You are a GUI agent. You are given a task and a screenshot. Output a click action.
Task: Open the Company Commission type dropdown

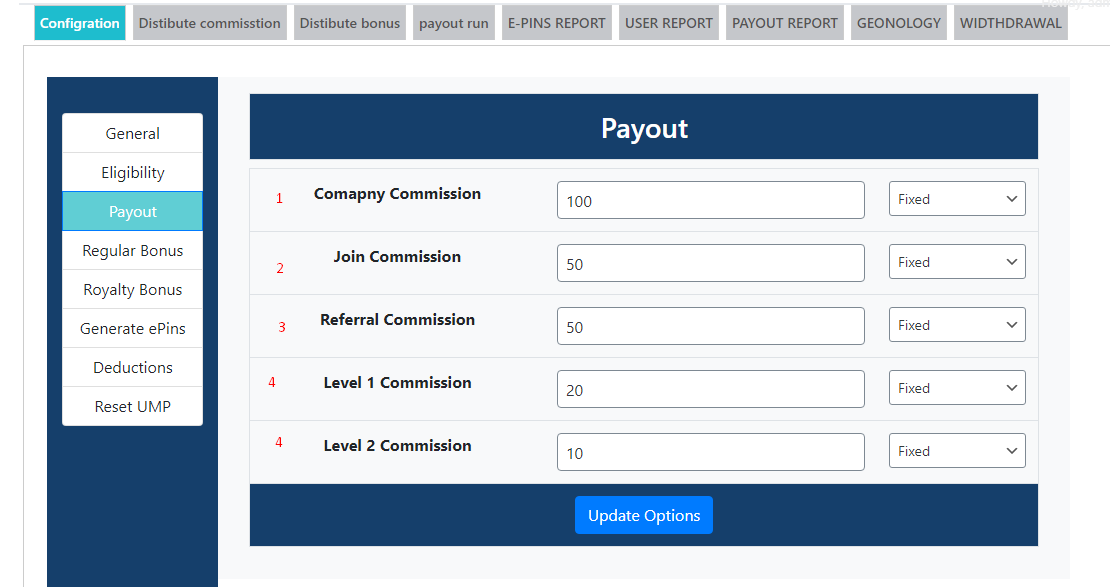(957, 199)
